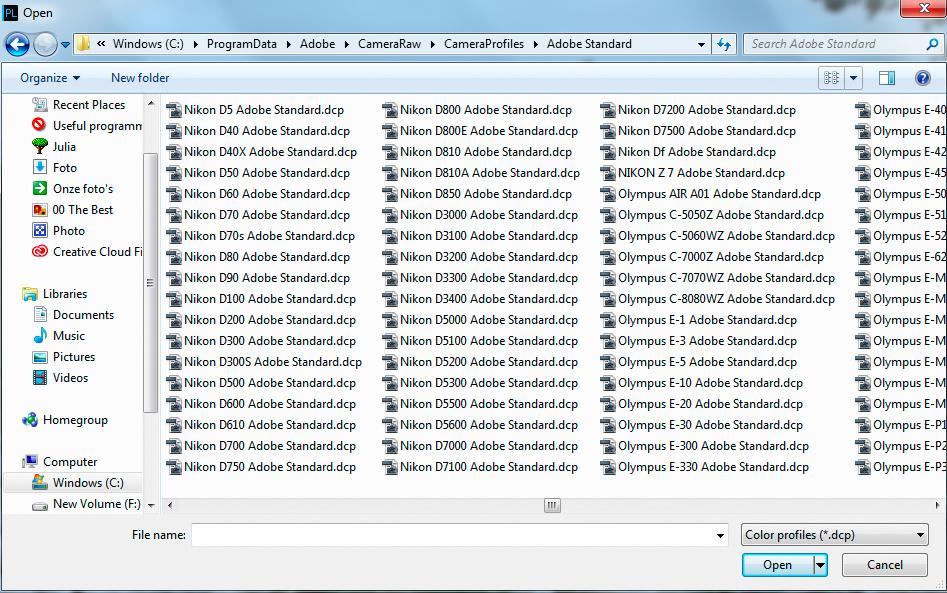Image resolution: width=947 pixels, height=593 pixels.
Task: Click the Back navigation arrow
Action: pyautogui.click(x=17, y=44)
